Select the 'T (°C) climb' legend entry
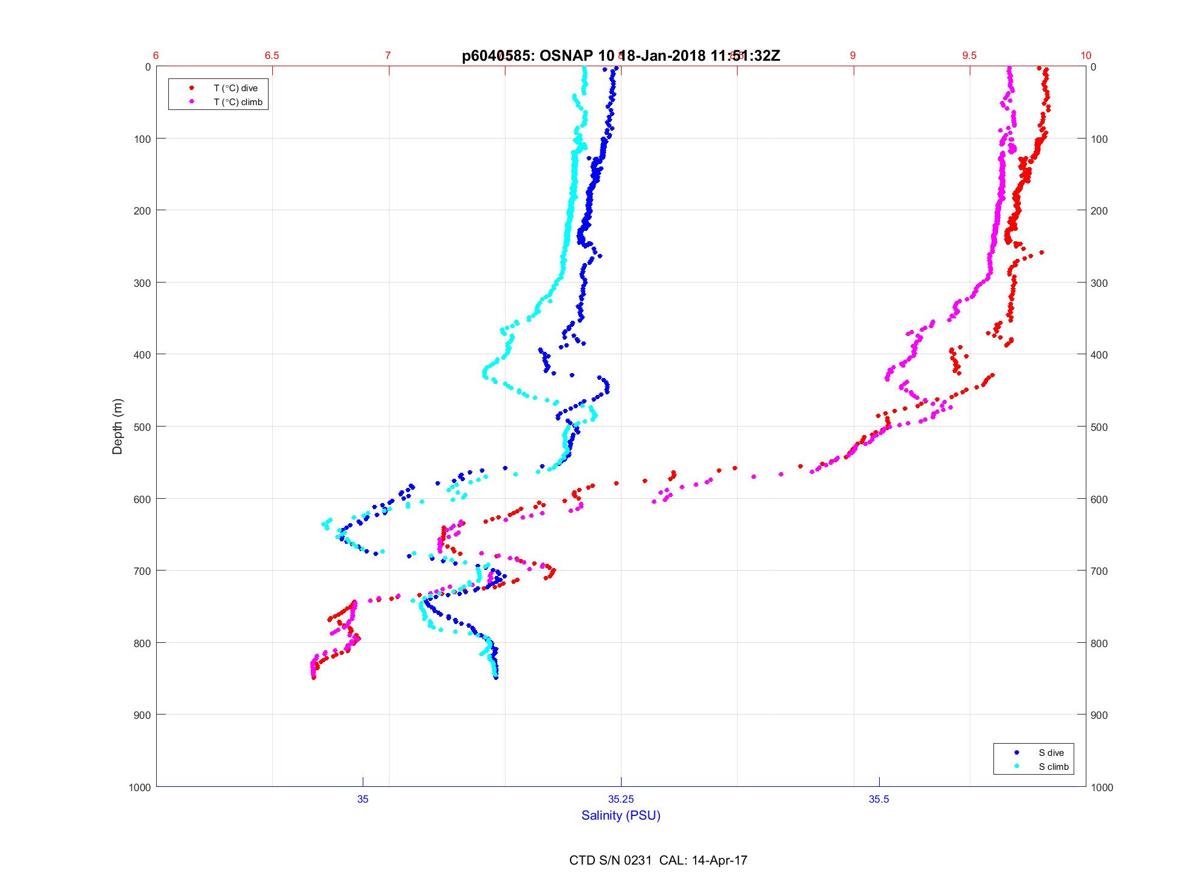Screen dimensions: 1200x885 click(238, 102)
